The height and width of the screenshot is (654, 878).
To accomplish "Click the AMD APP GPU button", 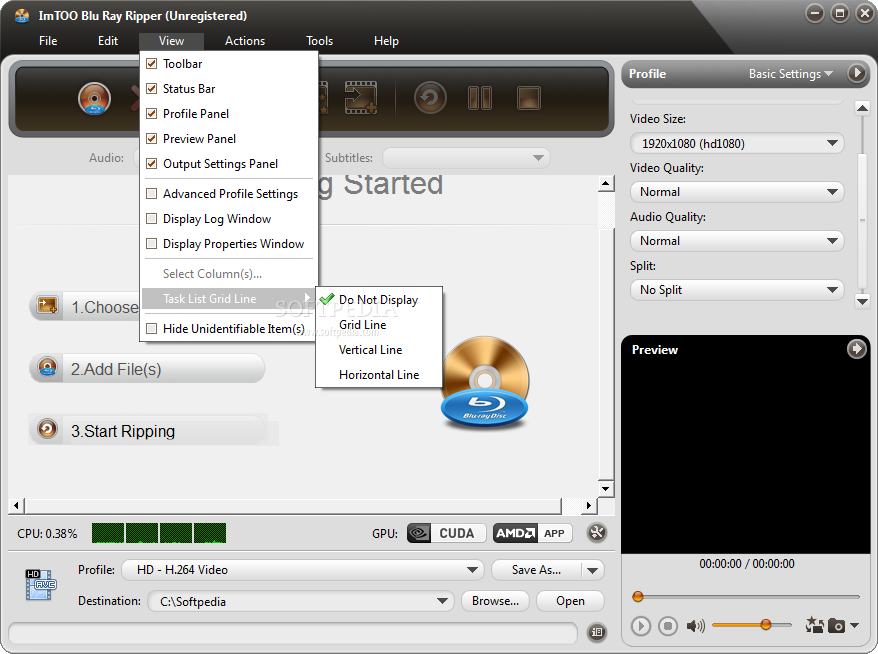I will coord(533,533).
